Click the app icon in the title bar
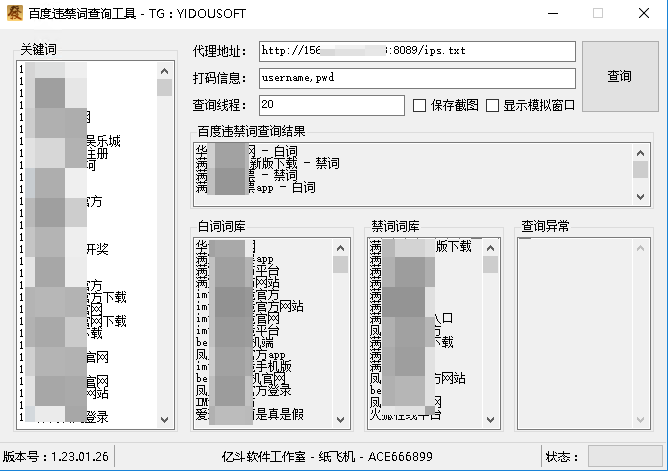The height and width of the screenshot is (471, 668). (x=15, y=13)
